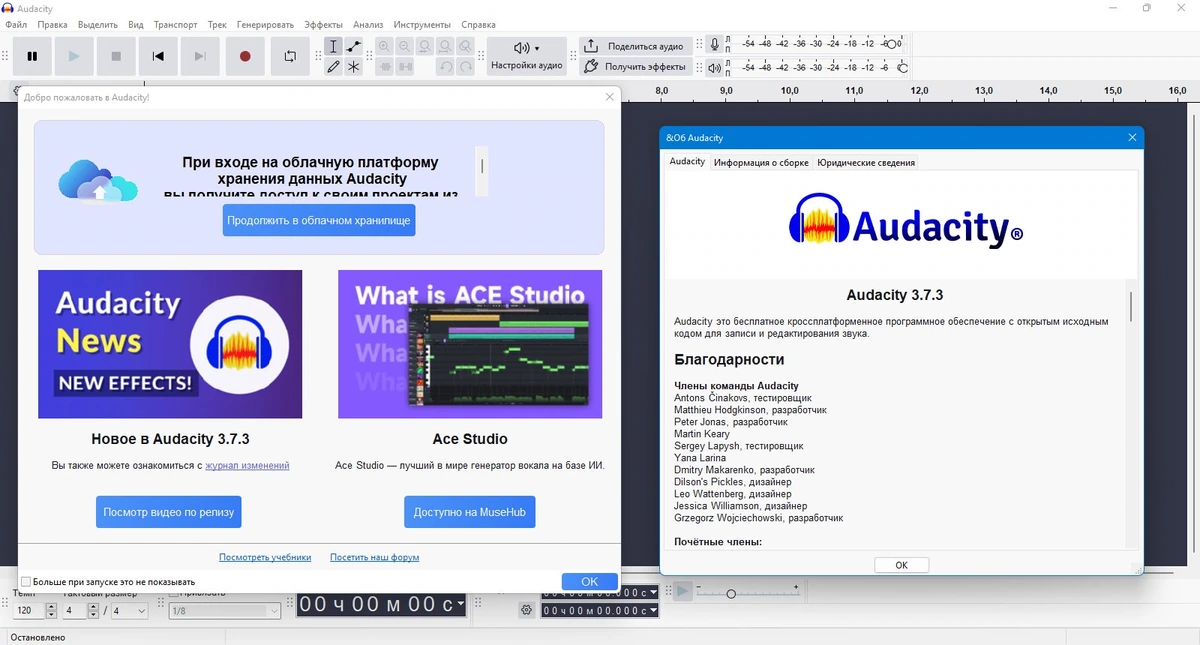Viewport: 1200px width, 645px height.
Task: Start playback with the Play button
Action: pyautogui.click(x=74, y=57)
